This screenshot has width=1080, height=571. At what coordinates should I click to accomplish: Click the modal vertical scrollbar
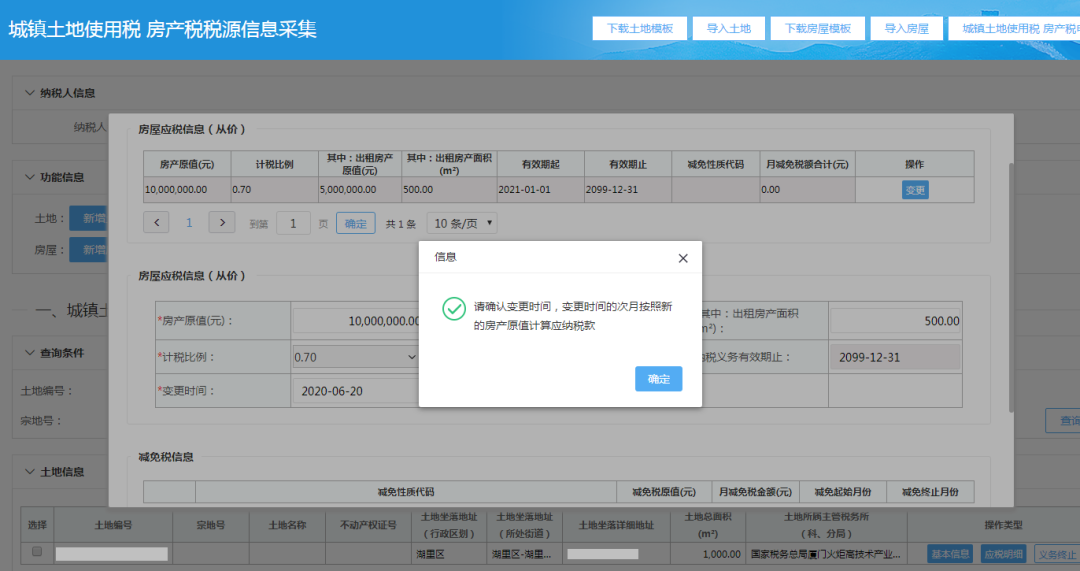(x=1011, y=287)
